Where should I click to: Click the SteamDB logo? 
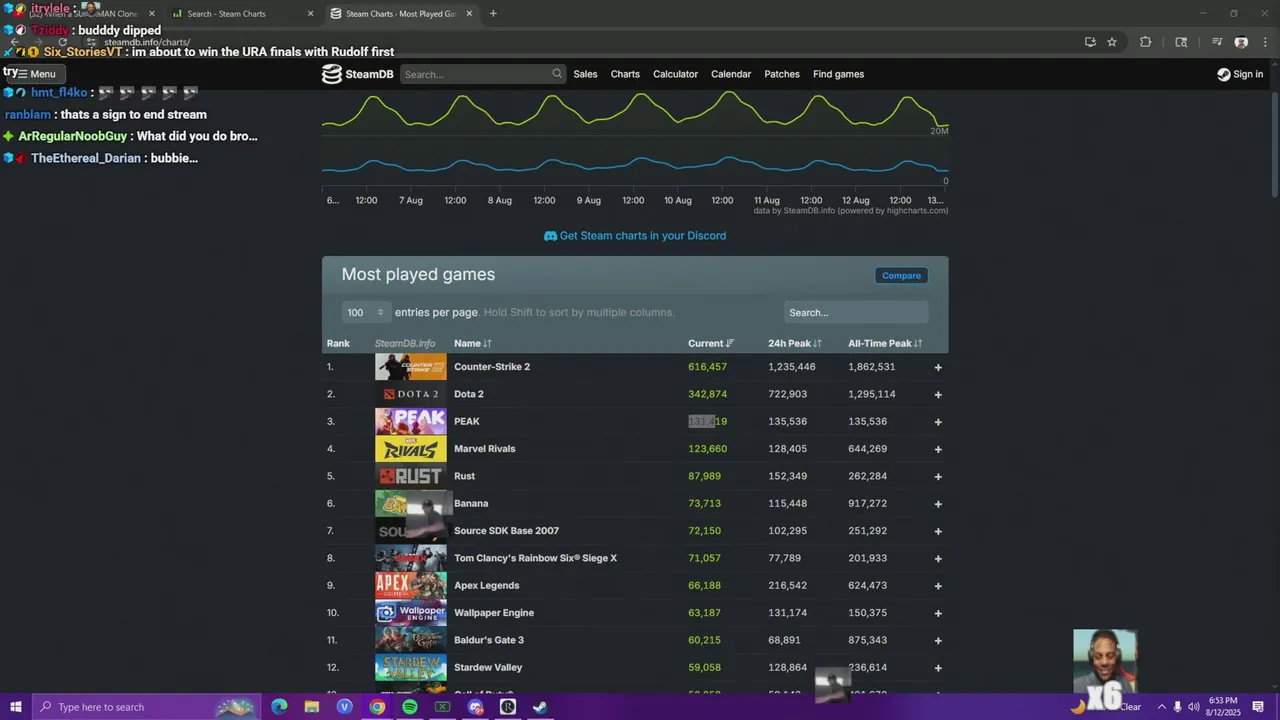click(357, 74)
